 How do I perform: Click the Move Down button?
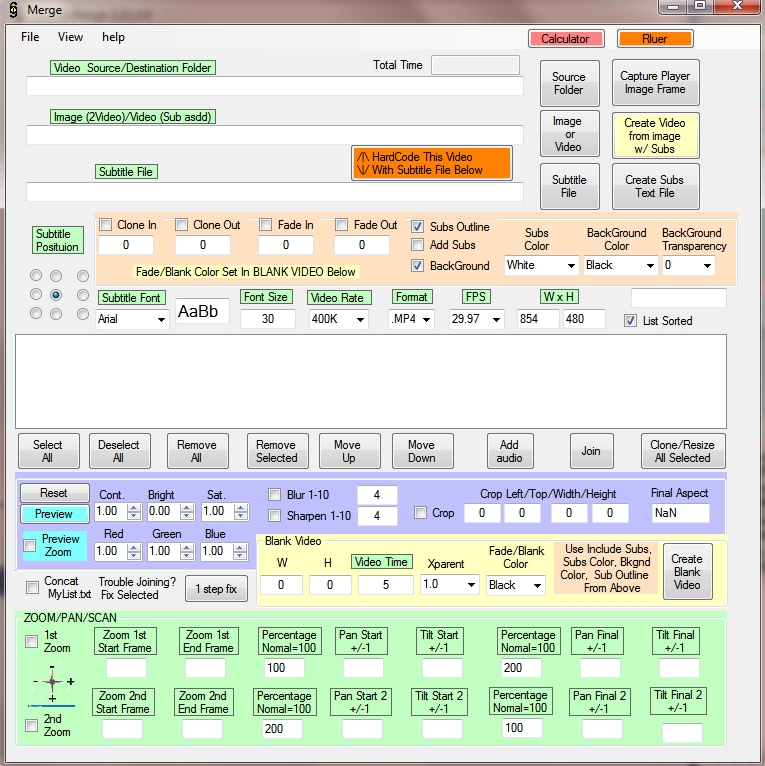coord(423,451)
